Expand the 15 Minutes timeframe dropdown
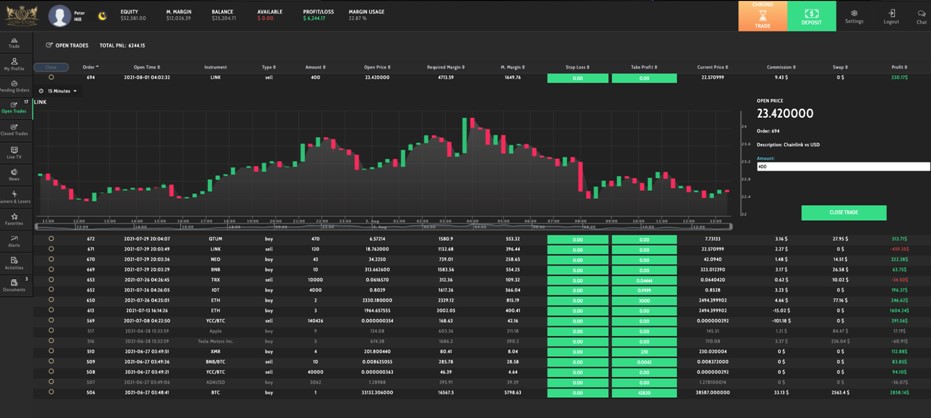Image resolution: width=931 pixels, height=418 pixels. tap(59, 91)
